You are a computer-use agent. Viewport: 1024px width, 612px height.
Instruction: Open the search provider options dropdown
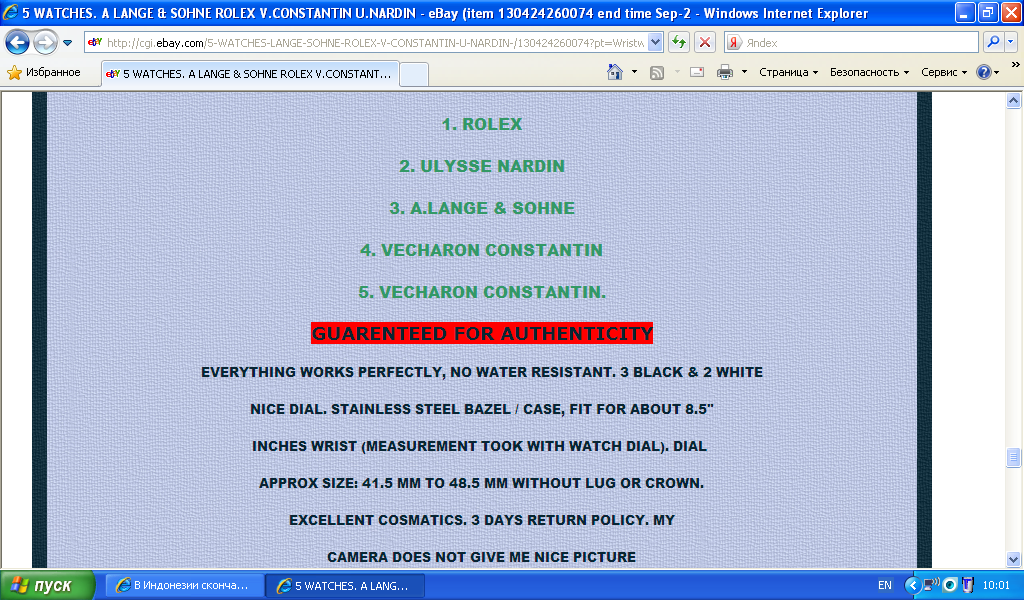[x=1010, y=43]
